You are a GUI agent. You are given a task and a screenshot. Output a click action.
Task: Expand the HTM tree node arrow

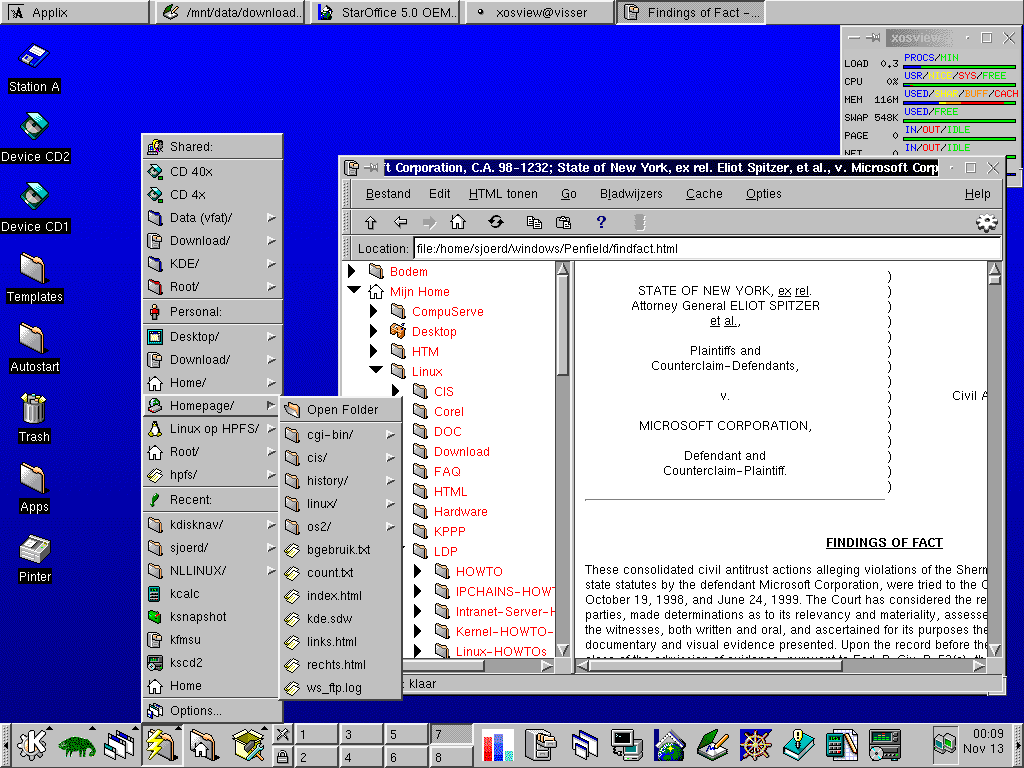point(374,351)
